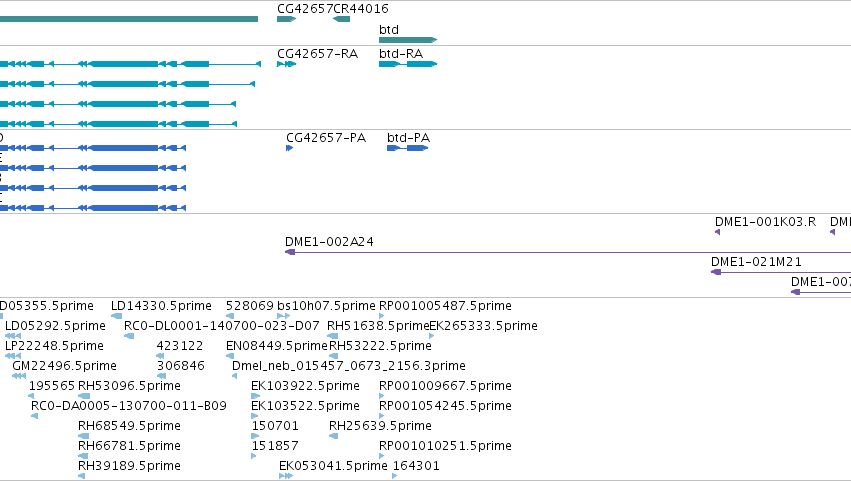Select the CG42657-RA transcript
Screen dimensions: 851x481
click(286, 64)
